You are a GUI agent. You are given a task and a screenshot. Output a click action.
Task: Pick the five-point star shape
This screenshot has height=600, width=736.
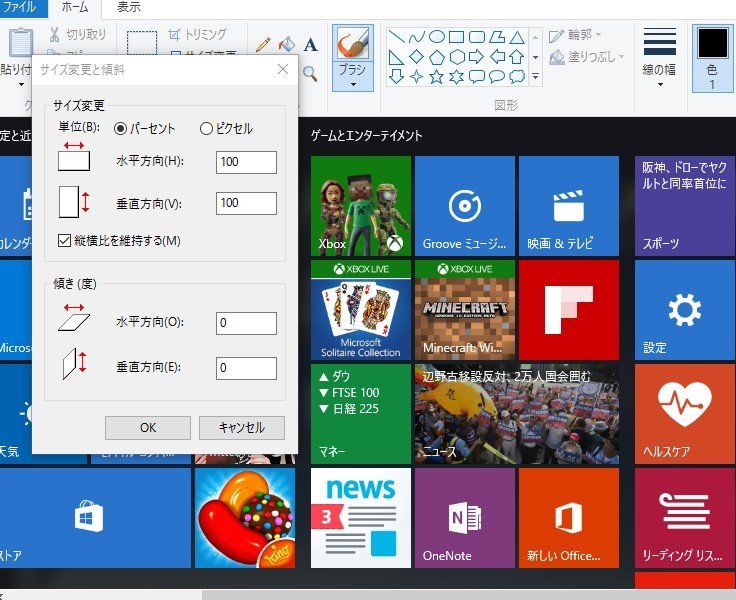click(437, 76)
